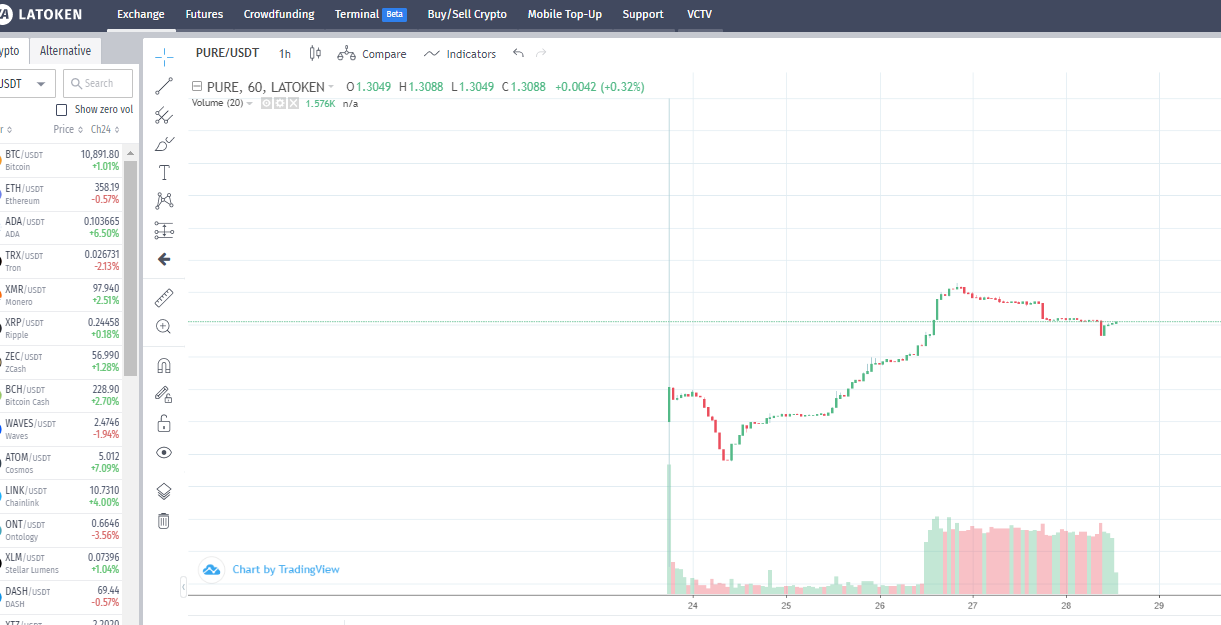Open the Indicators menu

(x=460, y=54)
